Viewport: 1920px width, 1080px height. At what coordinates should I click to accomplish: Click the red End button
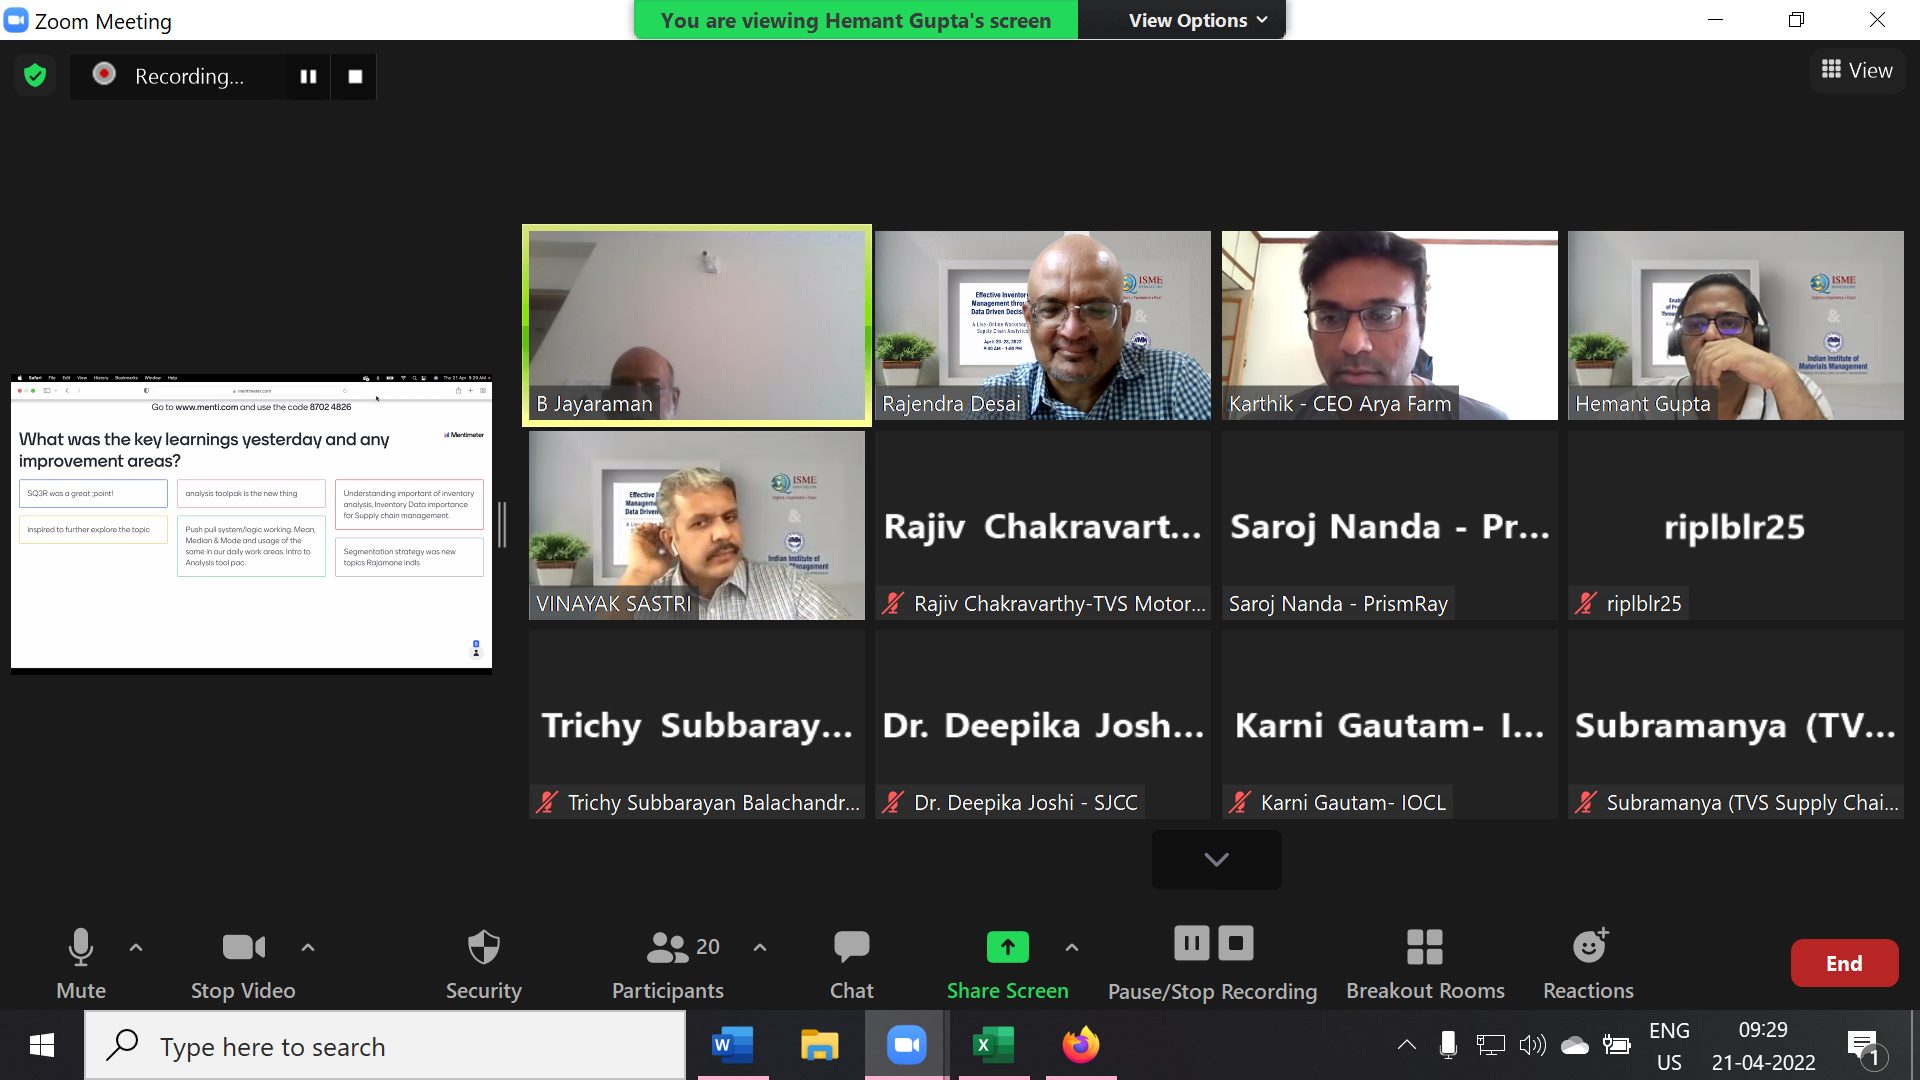point(1843,963)
